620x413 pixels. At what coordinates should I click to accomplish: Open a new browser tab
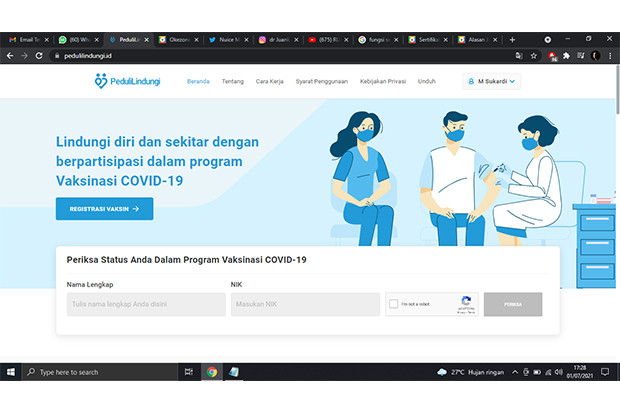512,40
